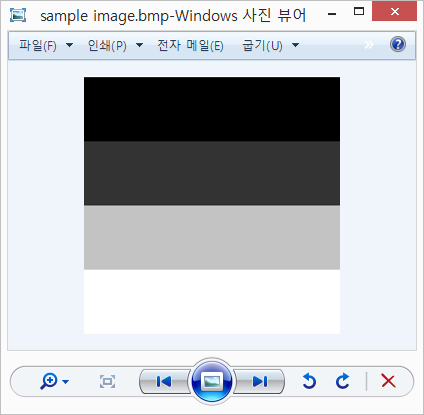Expand the 파일(F) dropdown arrow

[69, 45]
